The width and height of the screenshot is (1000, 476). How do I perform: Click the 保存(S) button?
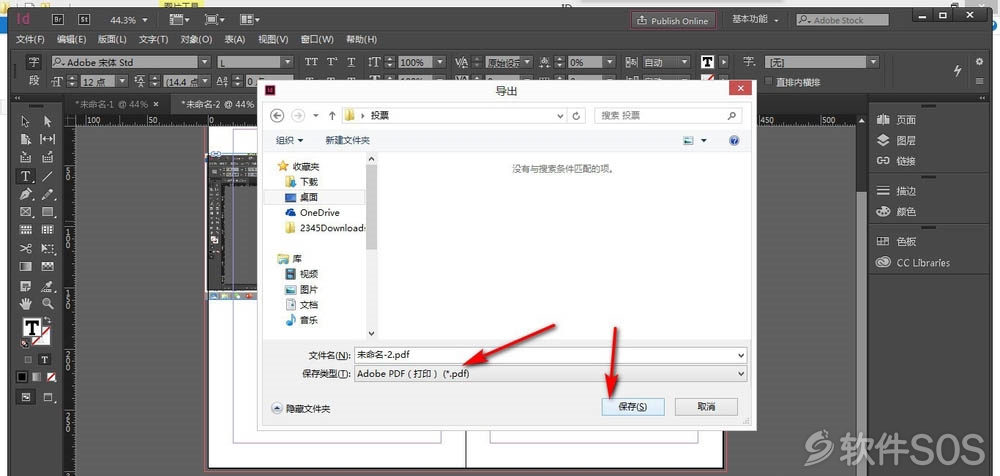[633, 406]
